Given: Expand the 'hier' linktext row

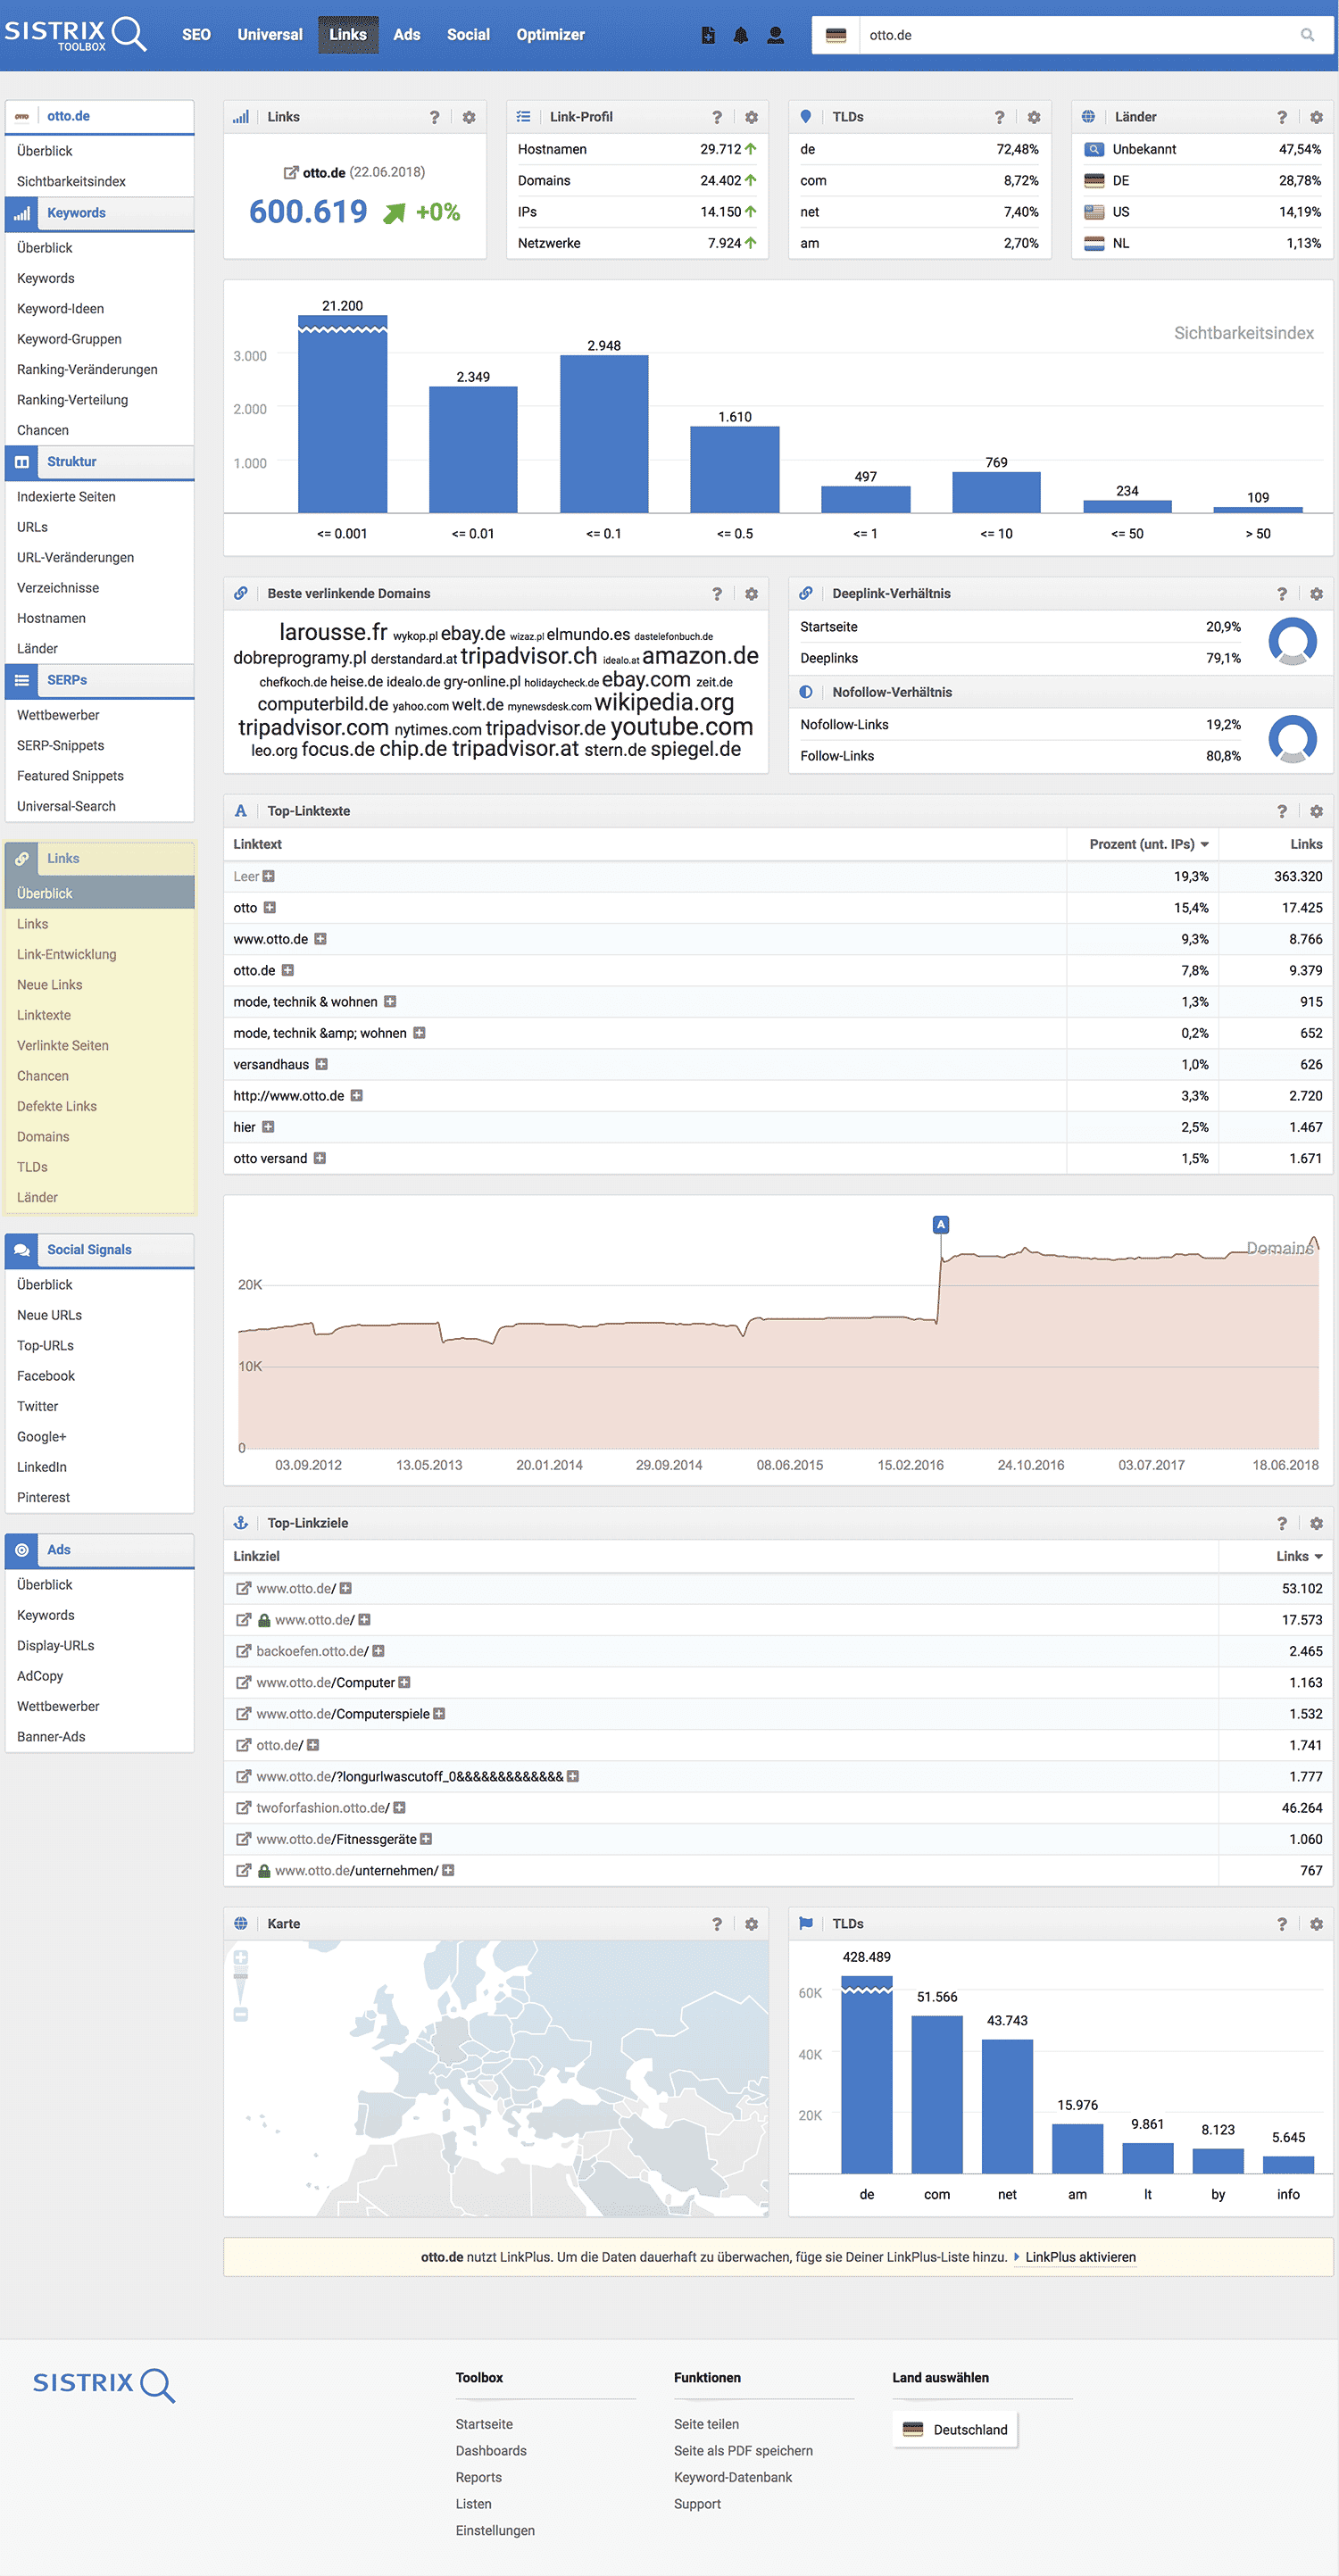Looking at the screenshot, I should (268, 1127).
